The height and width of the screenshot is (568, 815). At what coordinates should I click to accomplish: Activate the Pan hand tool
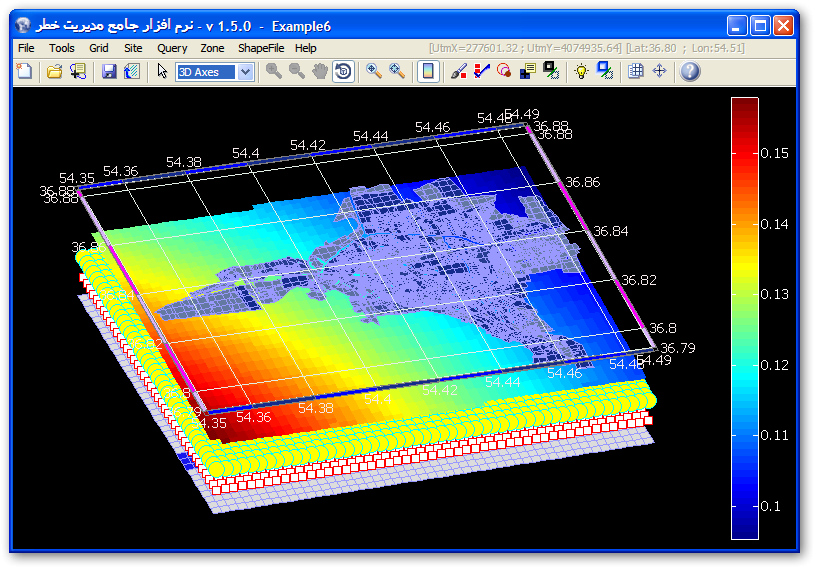(320, 71)
